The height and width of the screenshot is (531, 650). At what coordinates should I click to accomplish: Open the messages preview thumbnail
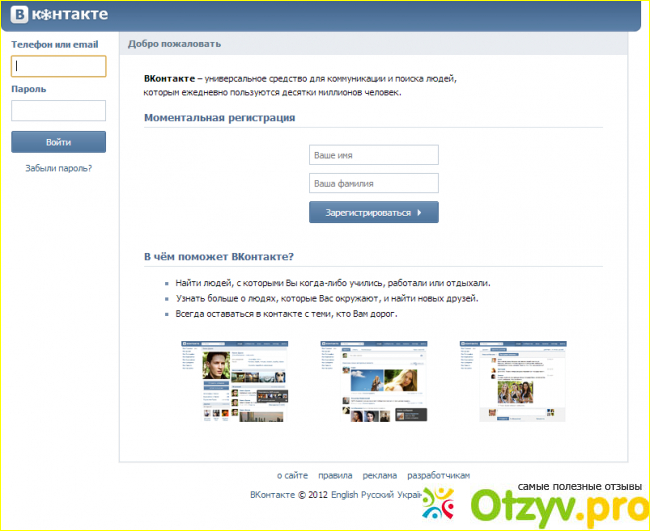tap(513, 381)
